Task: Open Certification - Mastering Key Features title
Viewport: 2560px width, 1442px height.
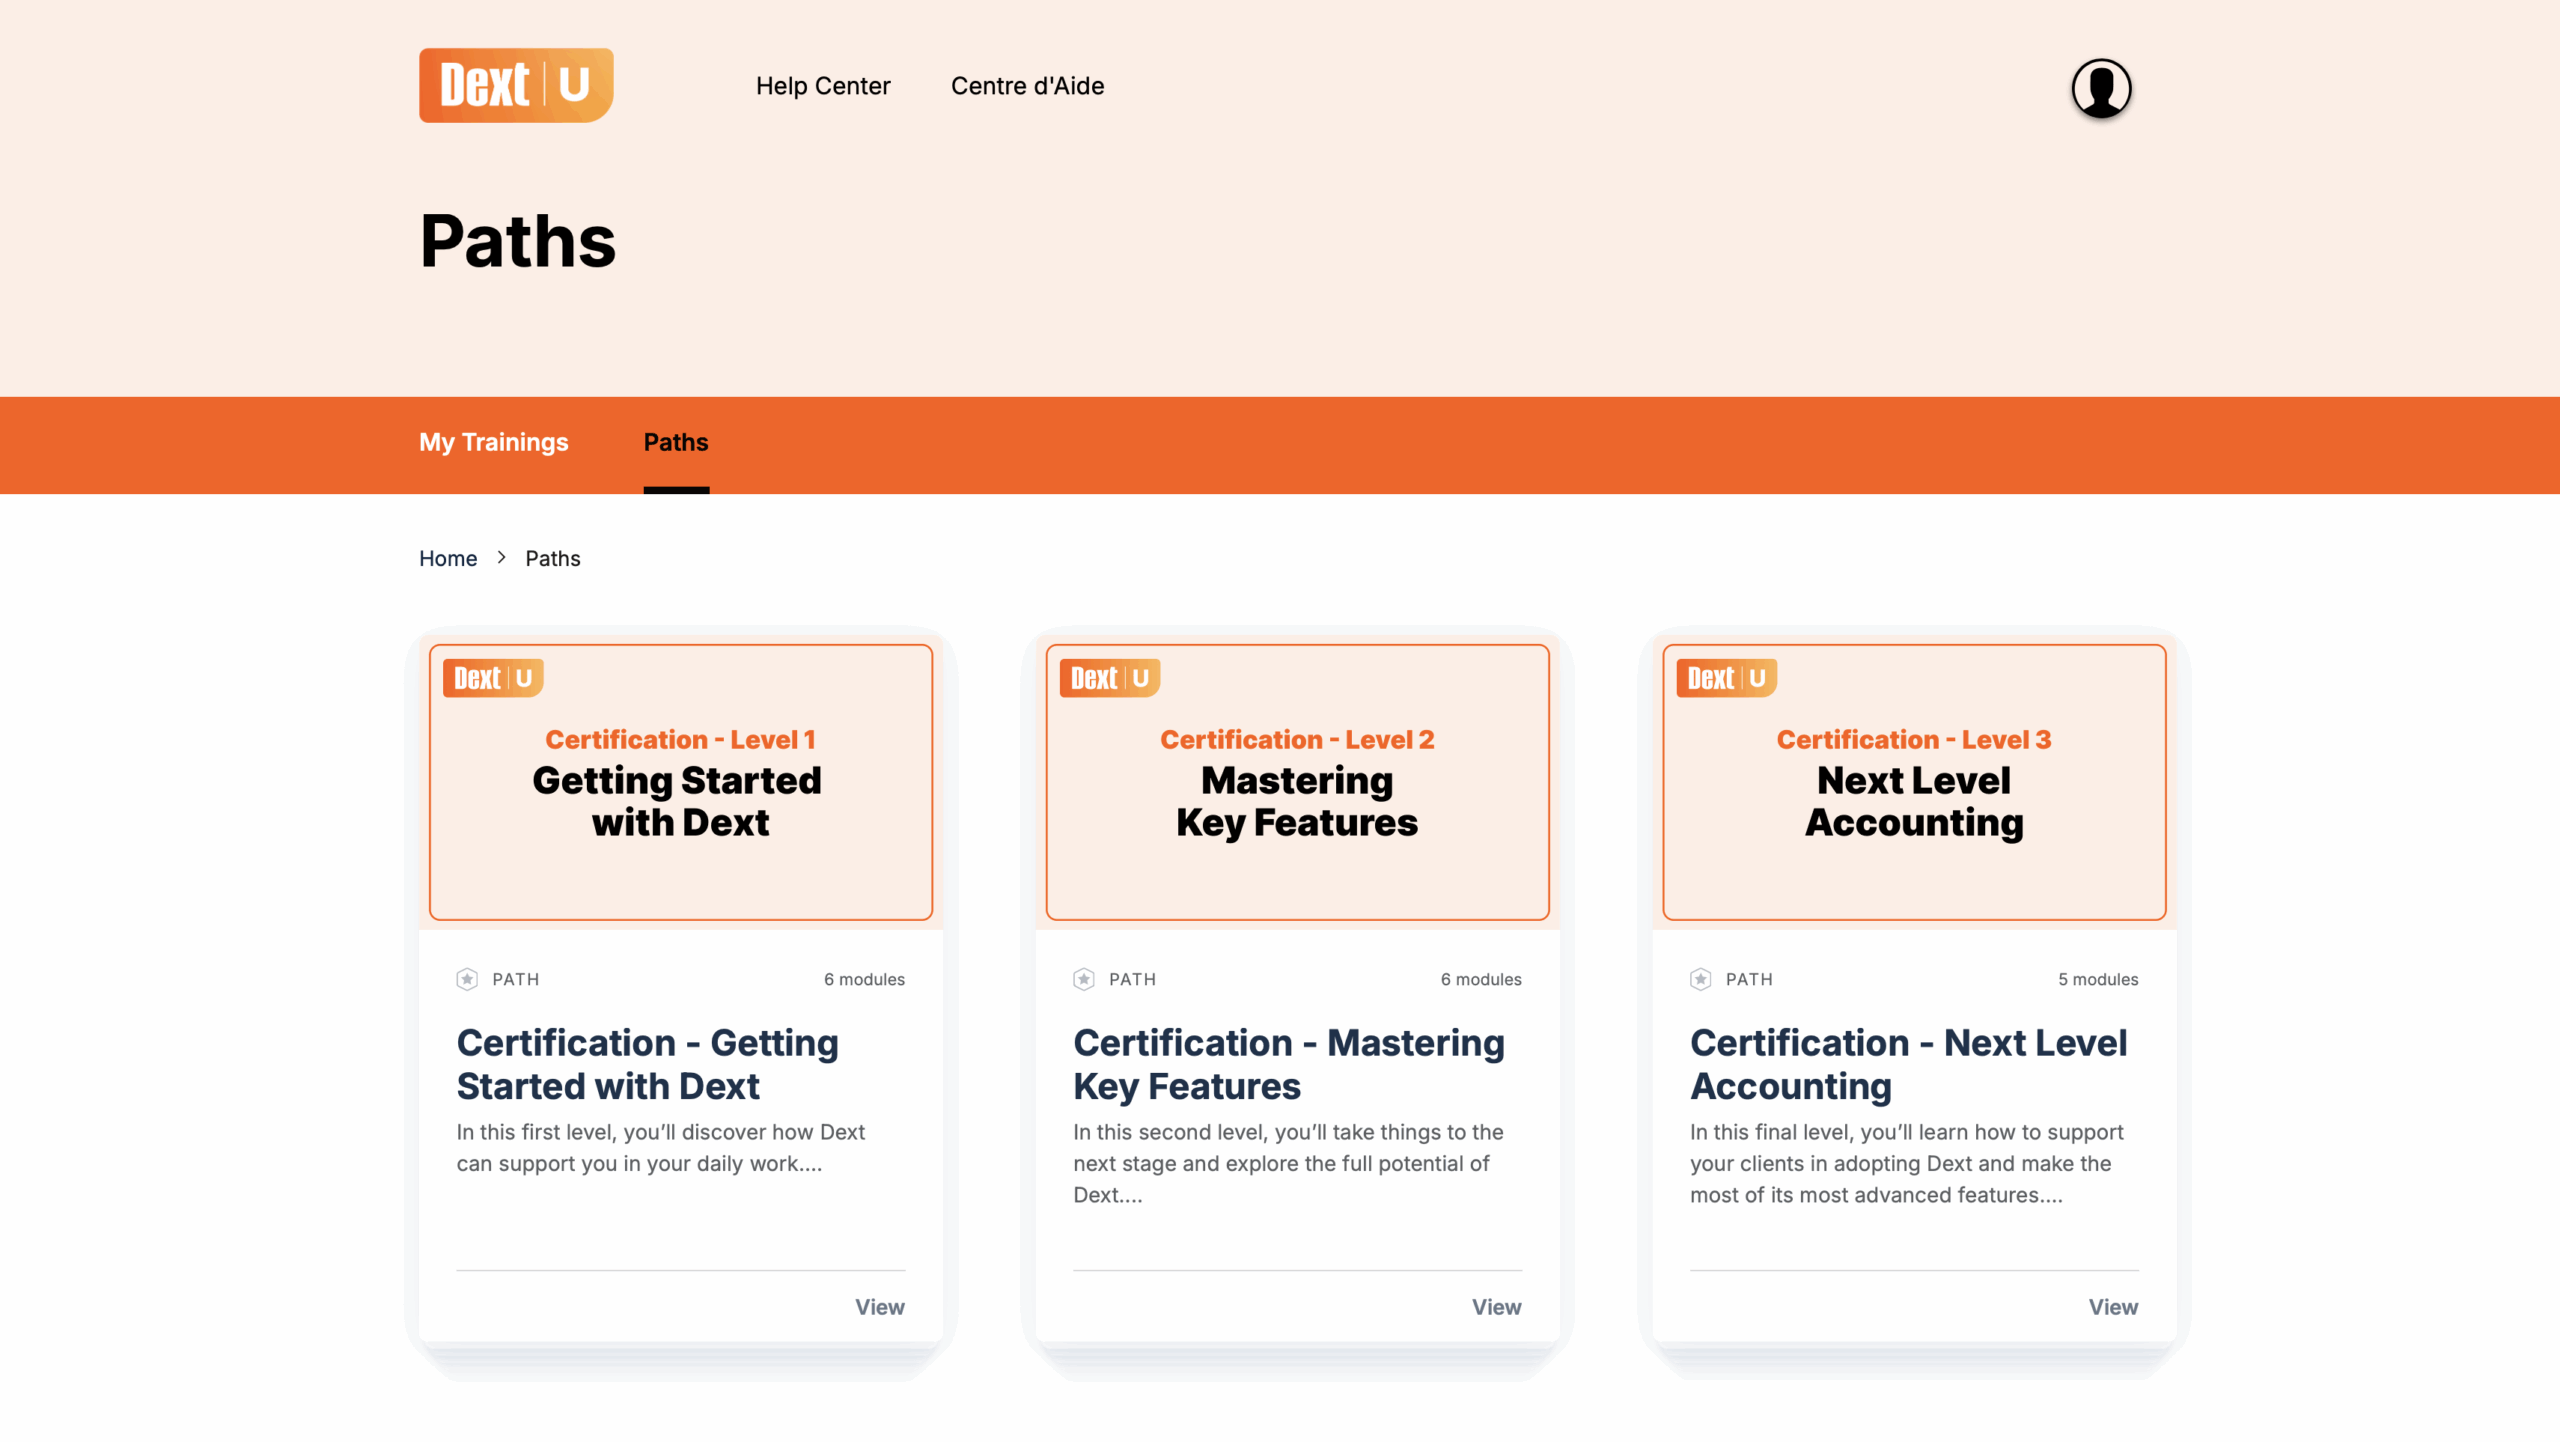Action: pos(1289,1064)
